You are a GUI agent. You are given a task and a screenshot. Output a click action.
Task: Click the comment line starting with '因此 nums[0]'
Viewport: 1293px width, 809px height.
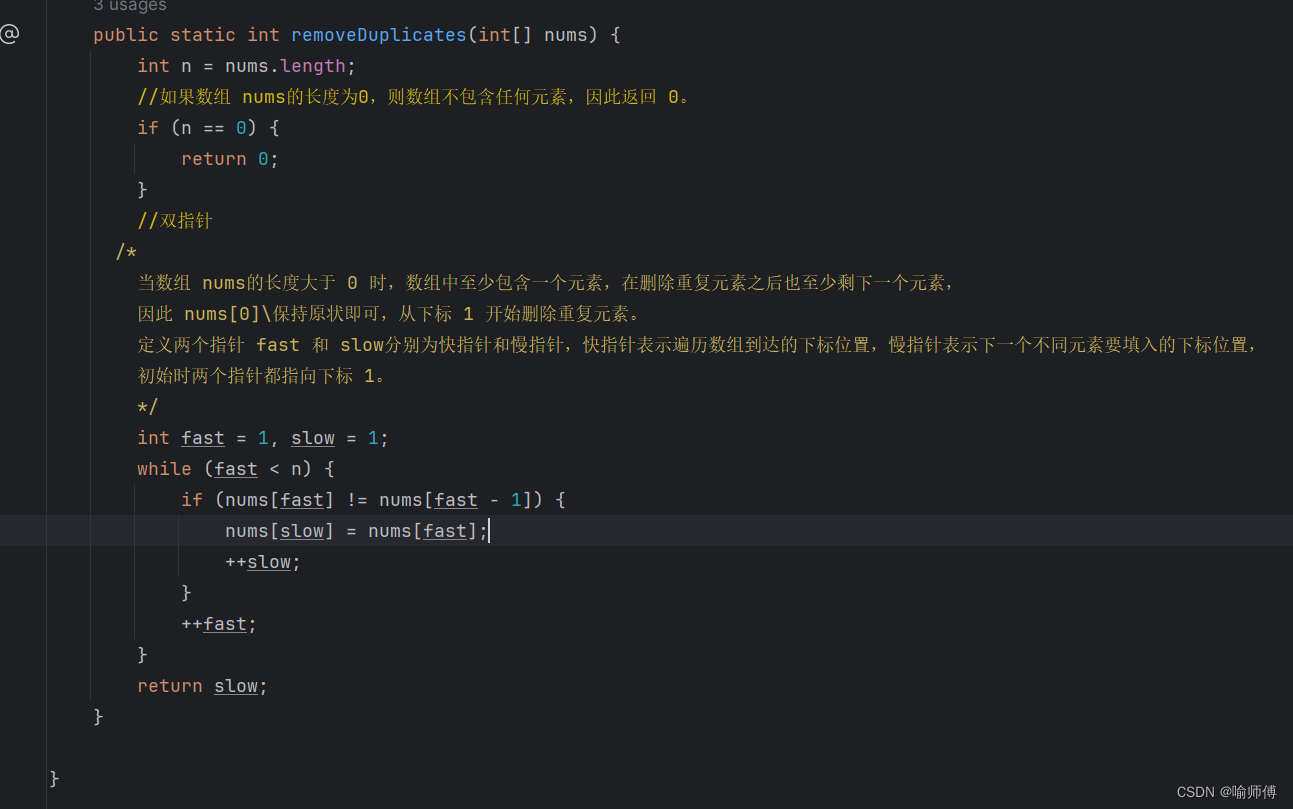[x=389, y=314]
